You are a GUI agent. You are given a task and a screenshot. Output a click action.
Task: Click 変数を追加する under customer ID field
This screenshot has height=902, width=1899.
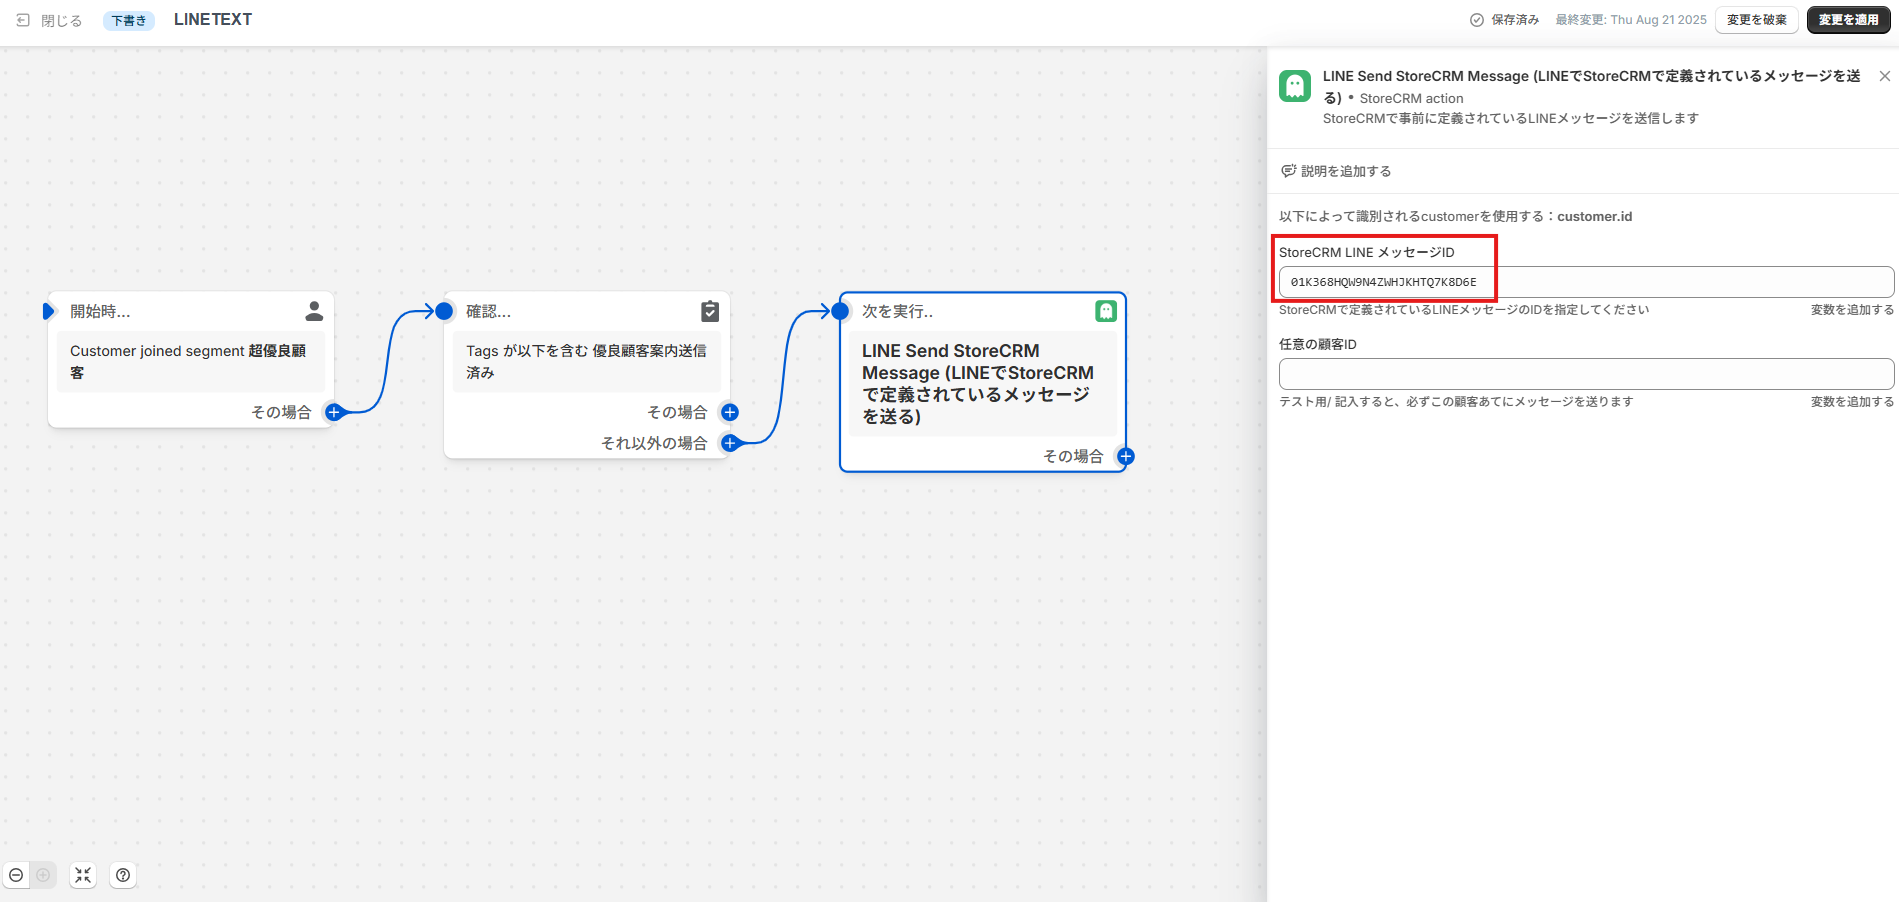tap(1852, 402)
